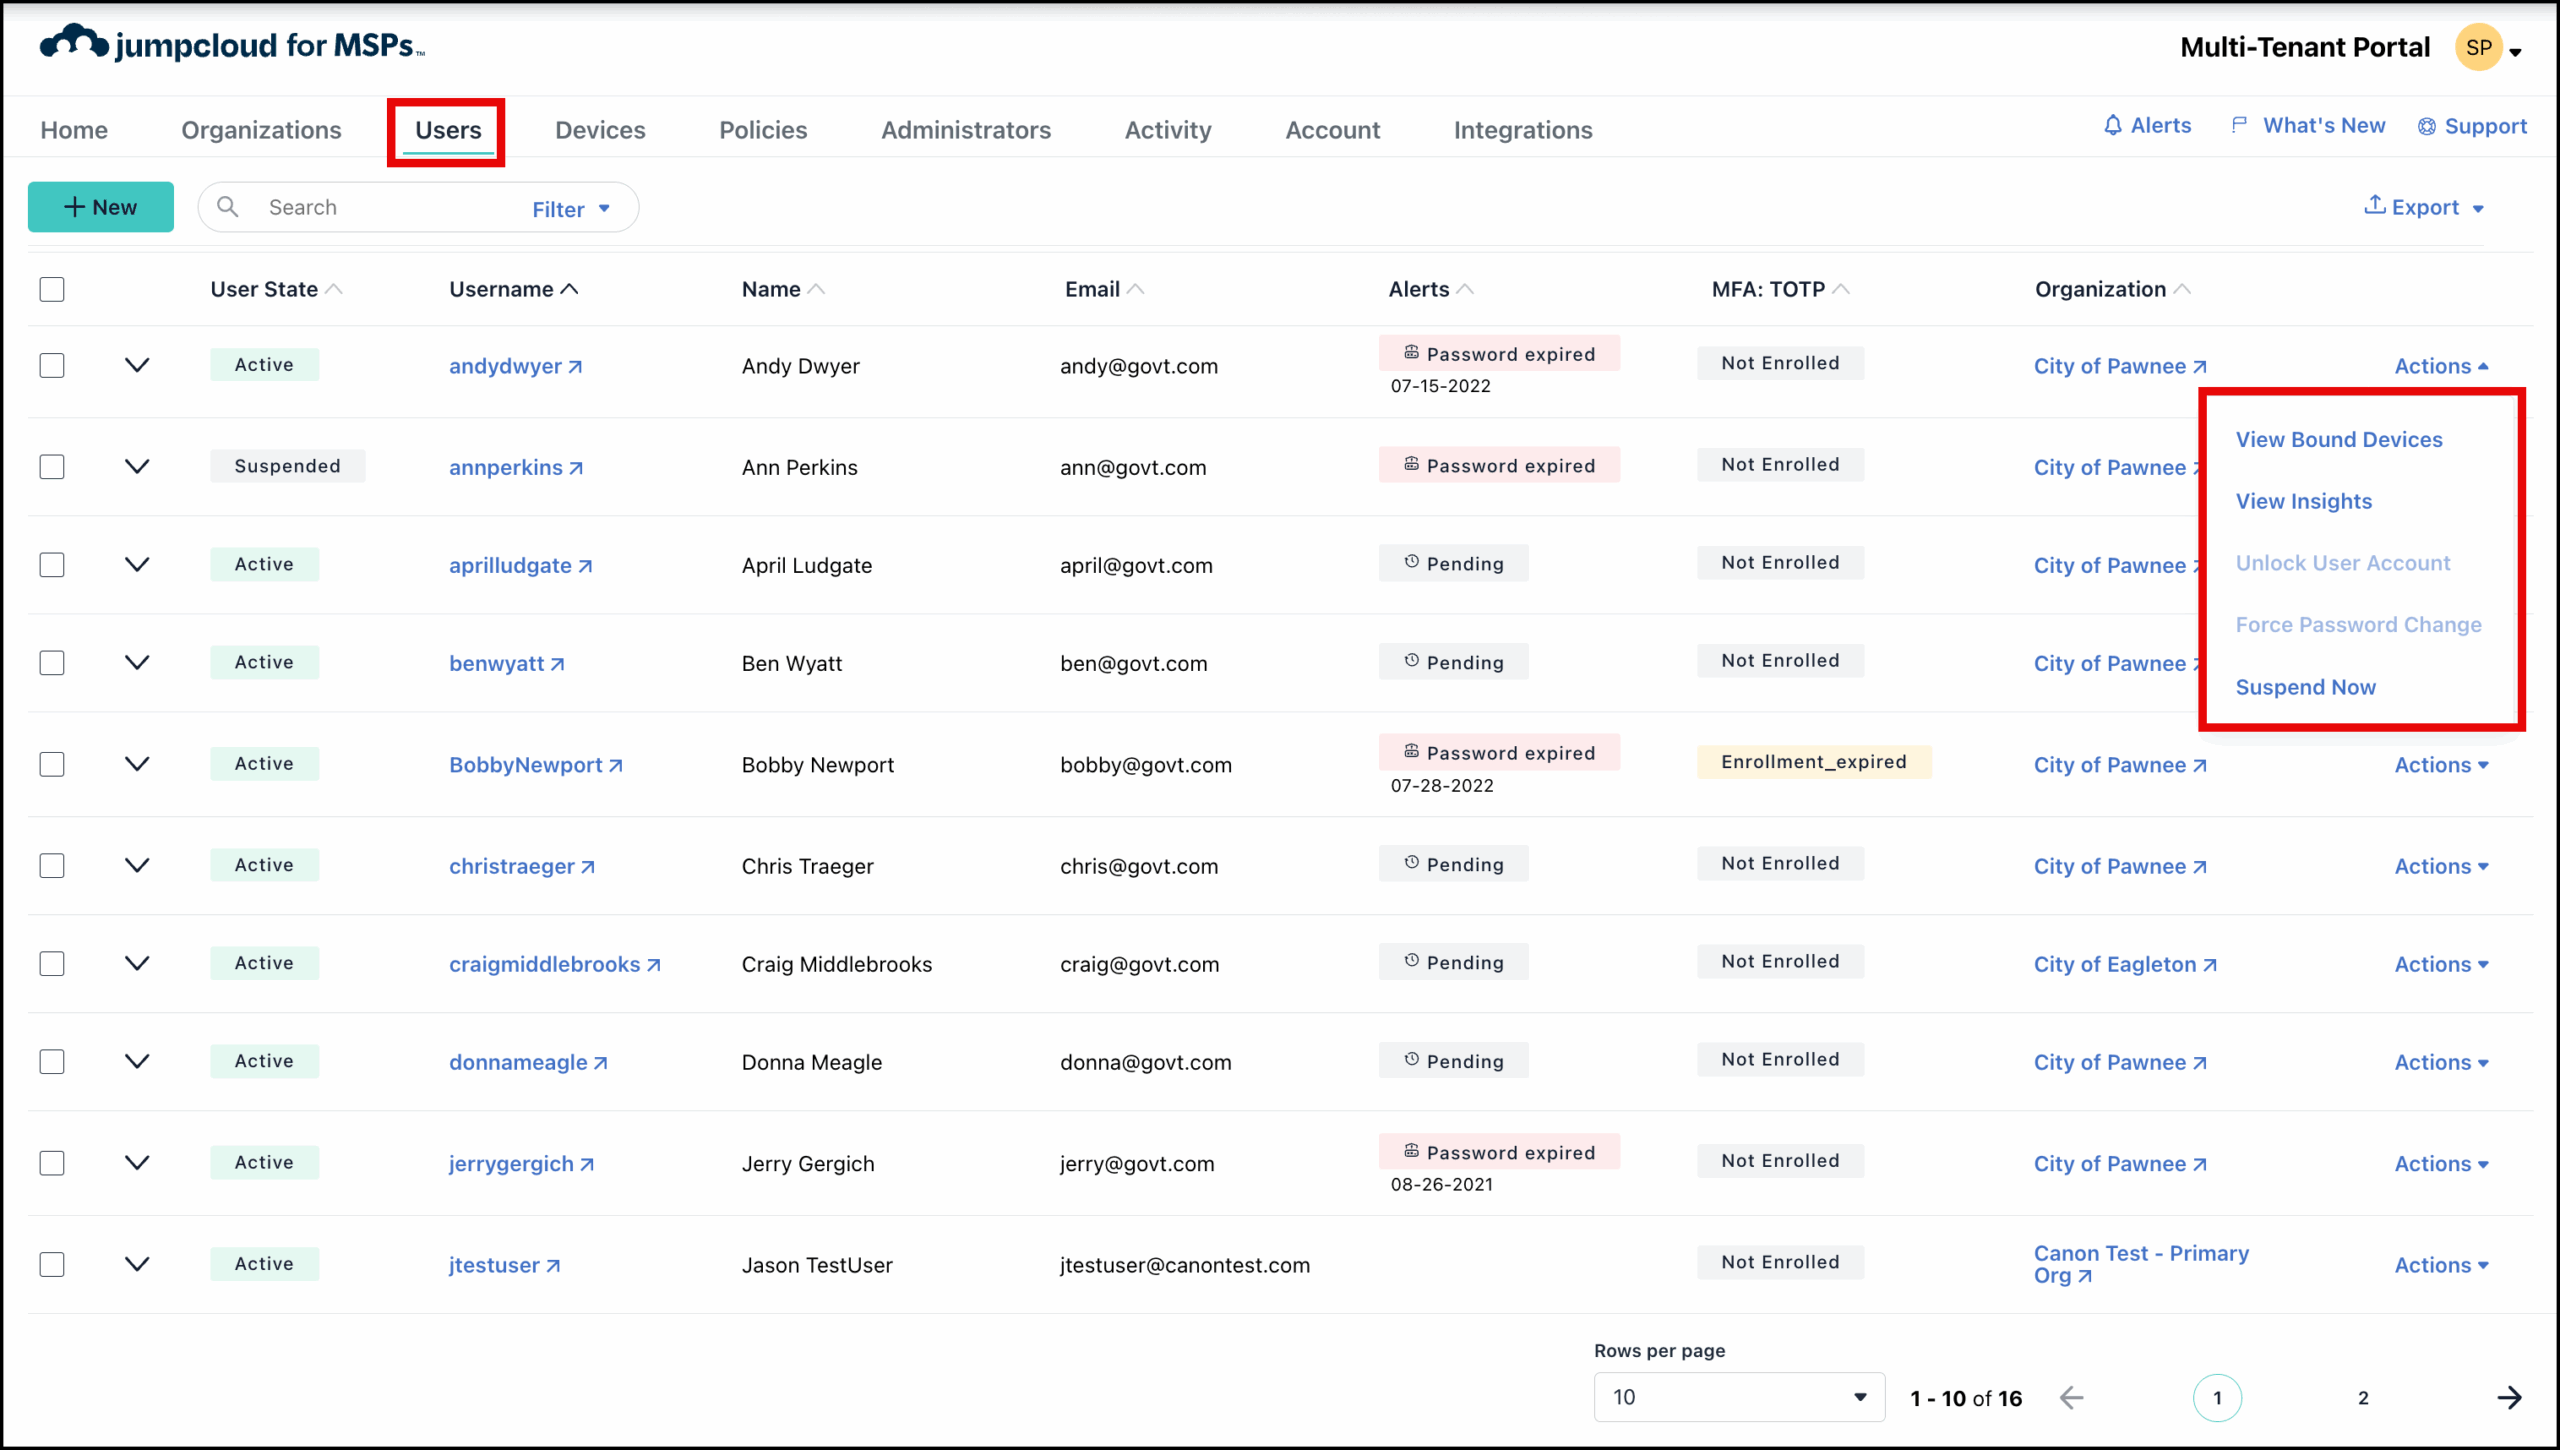The width and height of the screenshot is (2560, 1450).
Task: Expand the andydwyer row chevron
Action: (137, 365)
